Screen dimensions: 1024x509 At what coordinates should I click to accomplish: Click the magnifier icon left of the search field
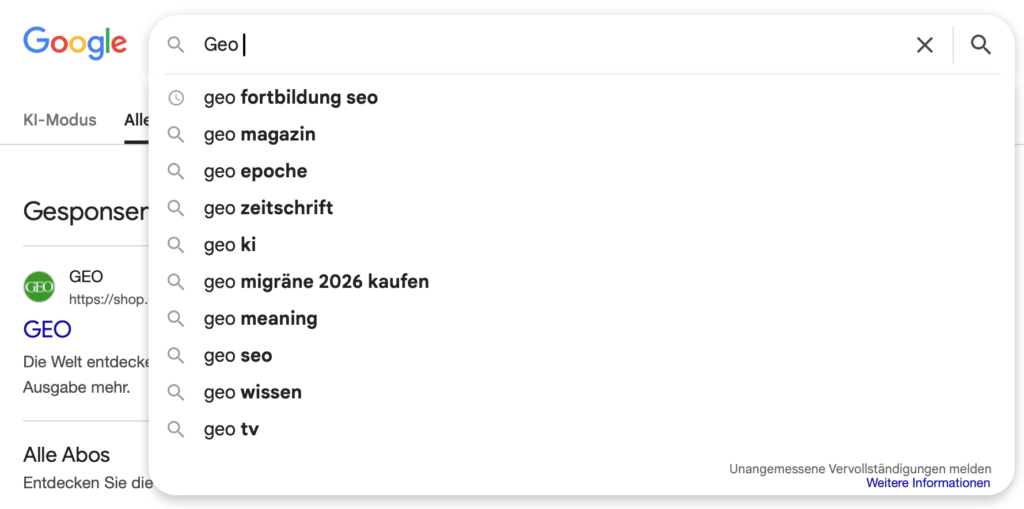176,45
